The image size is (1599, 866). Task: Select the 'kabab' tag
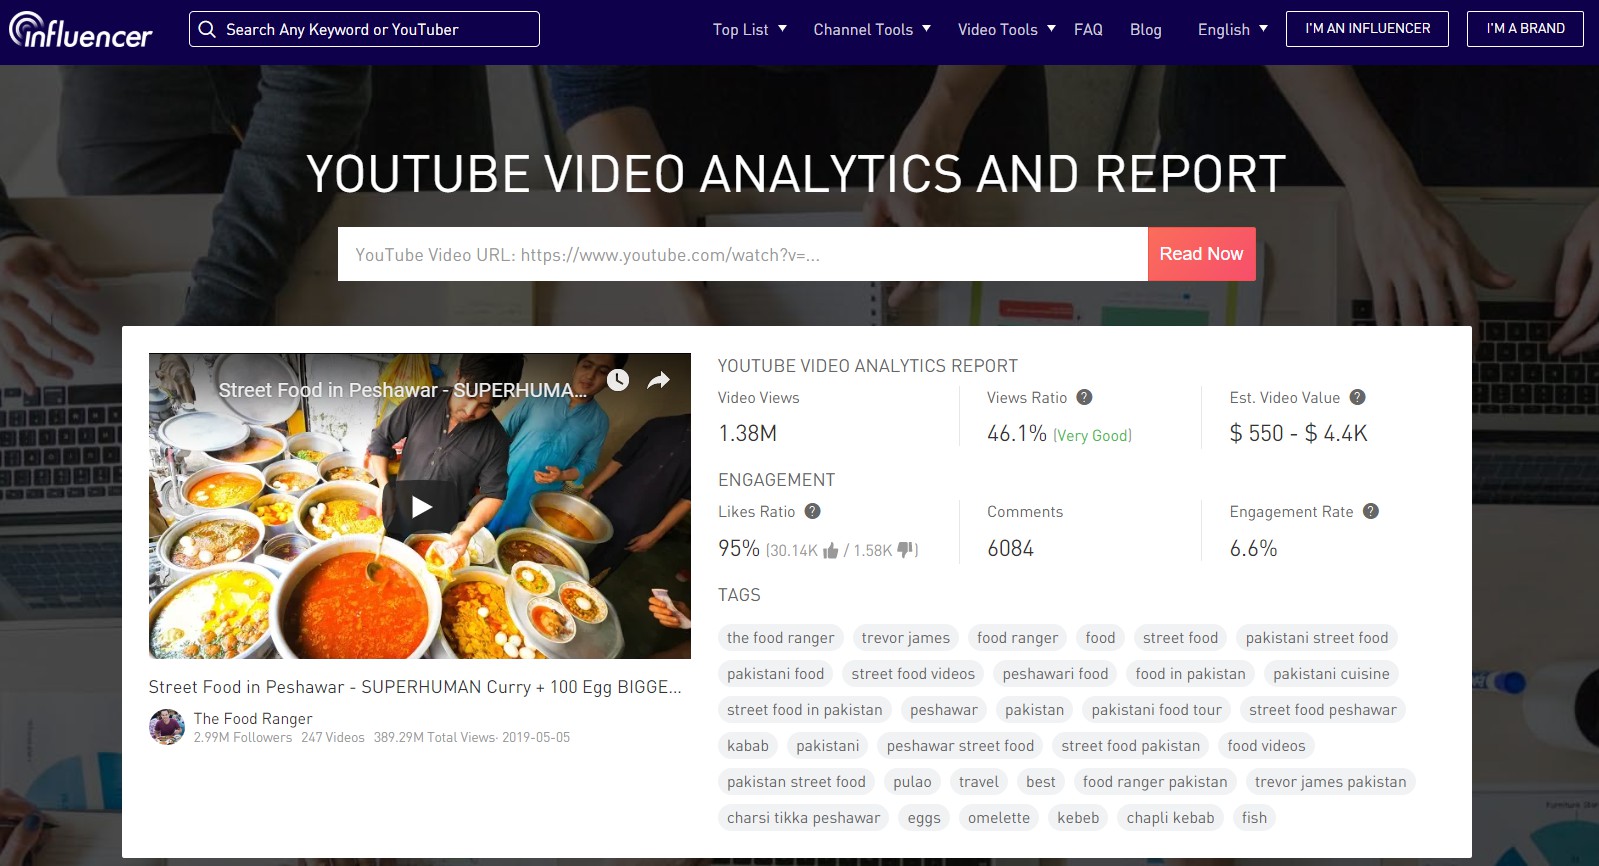click(748, 746)
